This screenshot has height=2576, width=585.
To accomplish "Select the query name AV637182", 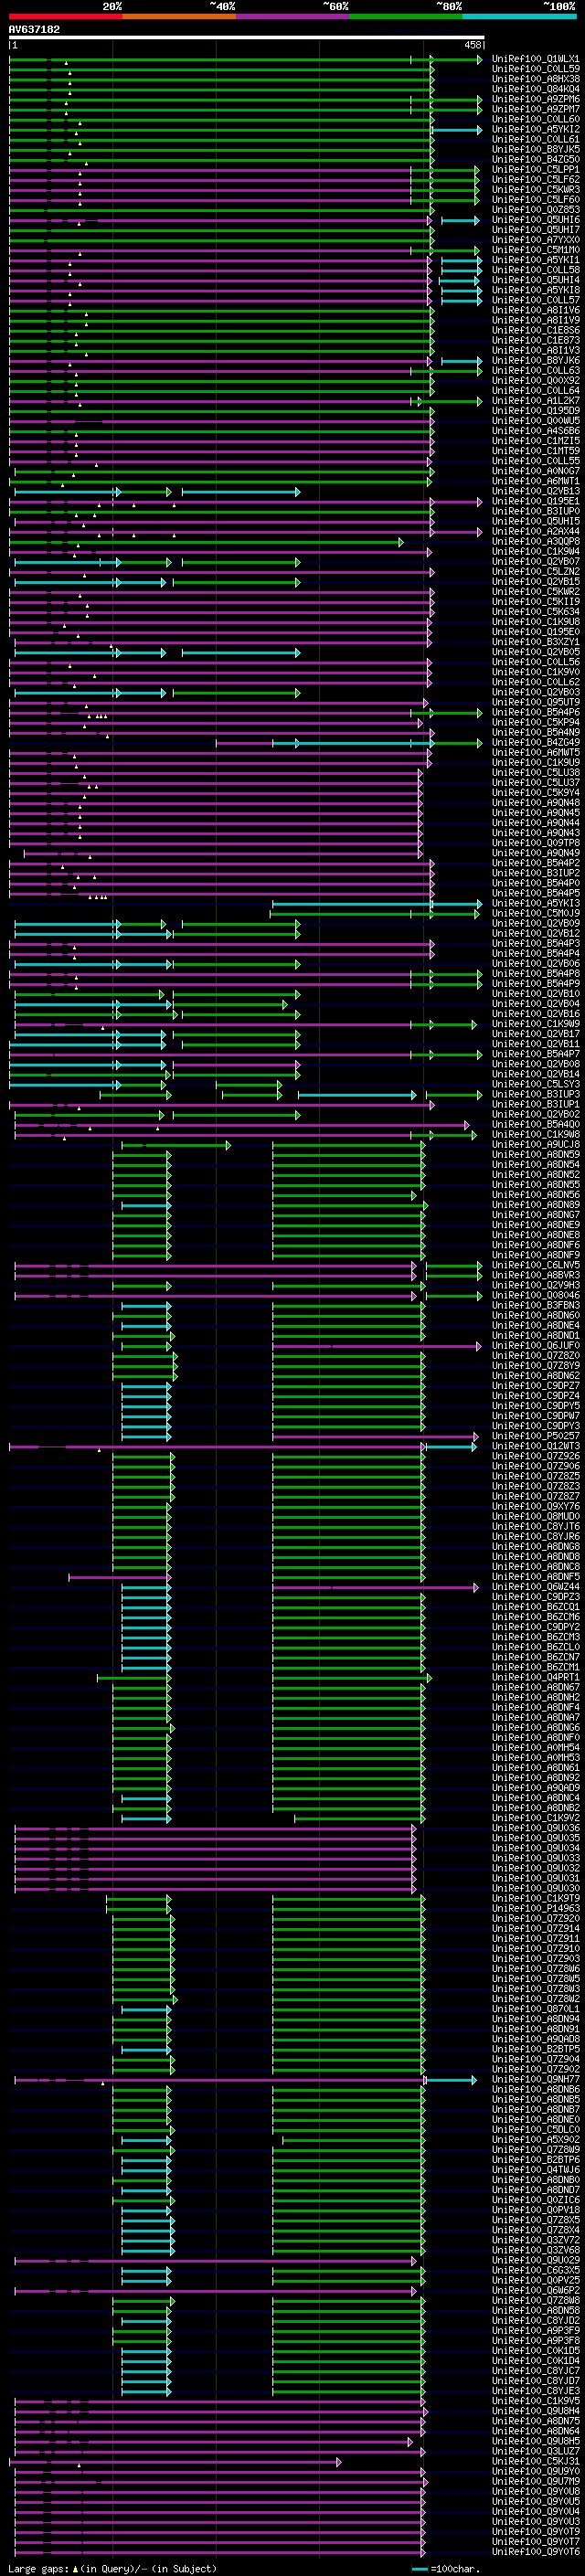I will pos(34,29).
